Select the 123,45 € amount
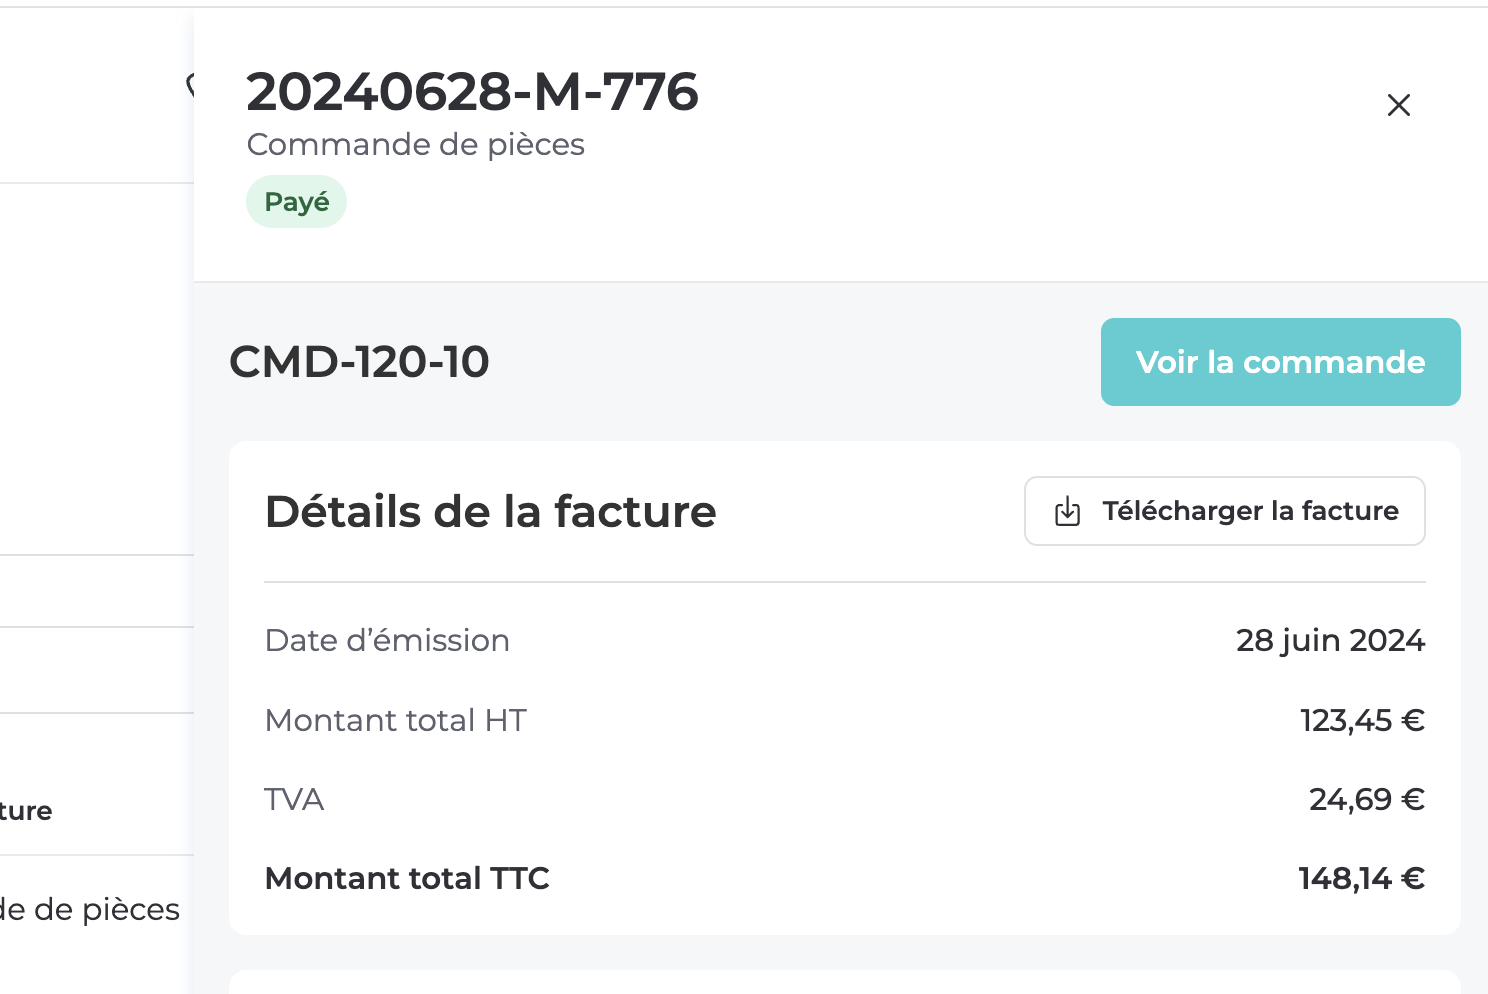 pos(1362,720)
